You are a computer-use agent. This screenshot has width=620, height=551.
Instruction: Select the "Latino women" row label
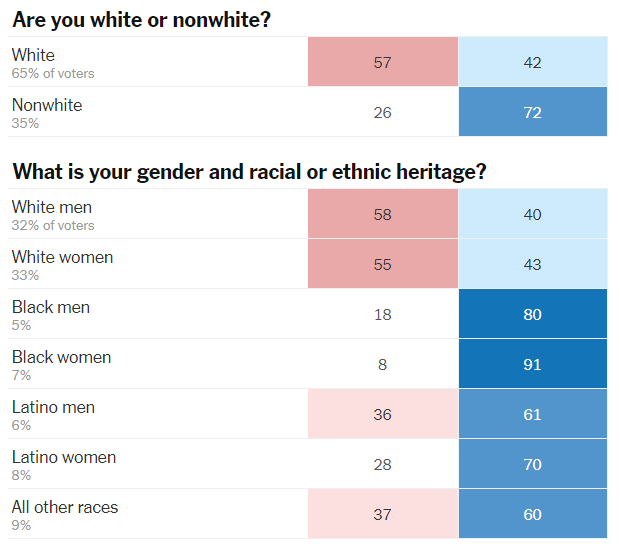(64, 457)
